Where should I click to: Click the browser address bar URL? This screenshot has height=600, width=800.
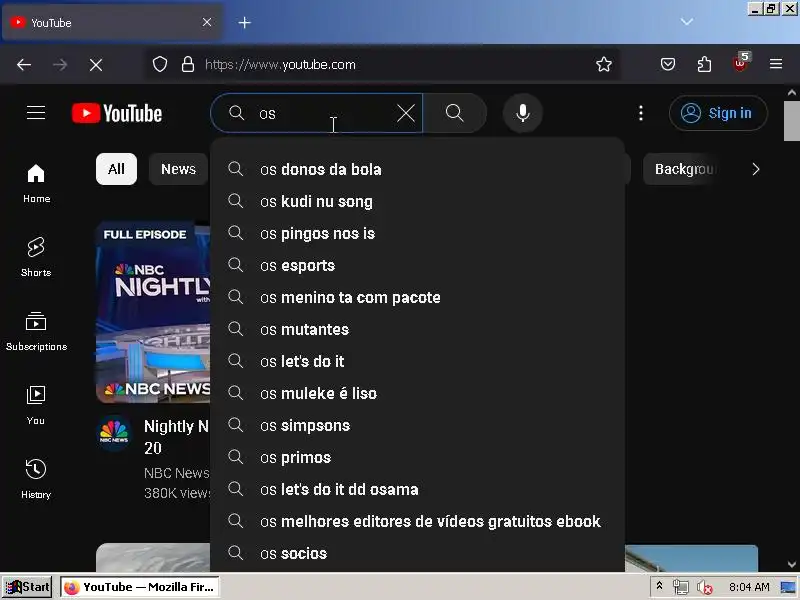click(280, 65)
